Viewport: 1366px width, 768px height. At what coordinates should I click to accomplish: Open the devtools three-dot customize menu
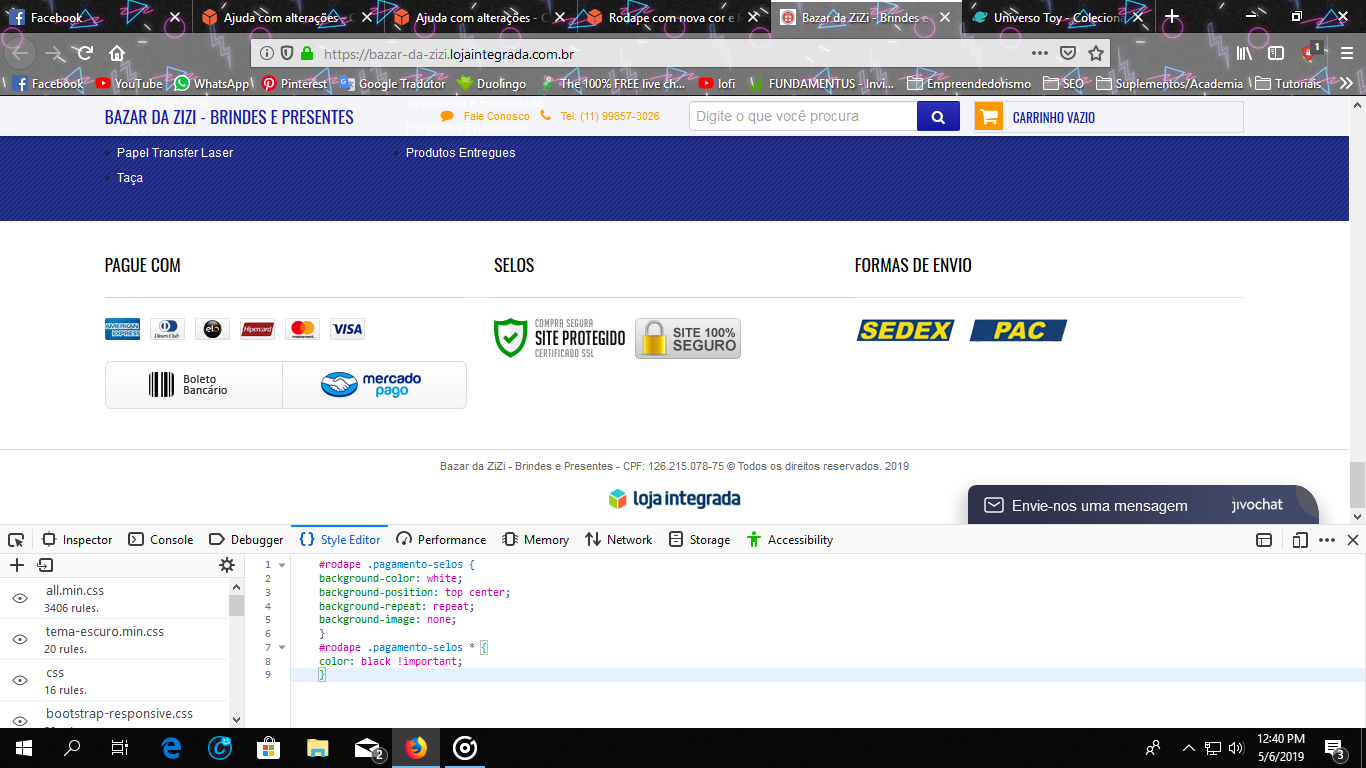pos(1327,540)
